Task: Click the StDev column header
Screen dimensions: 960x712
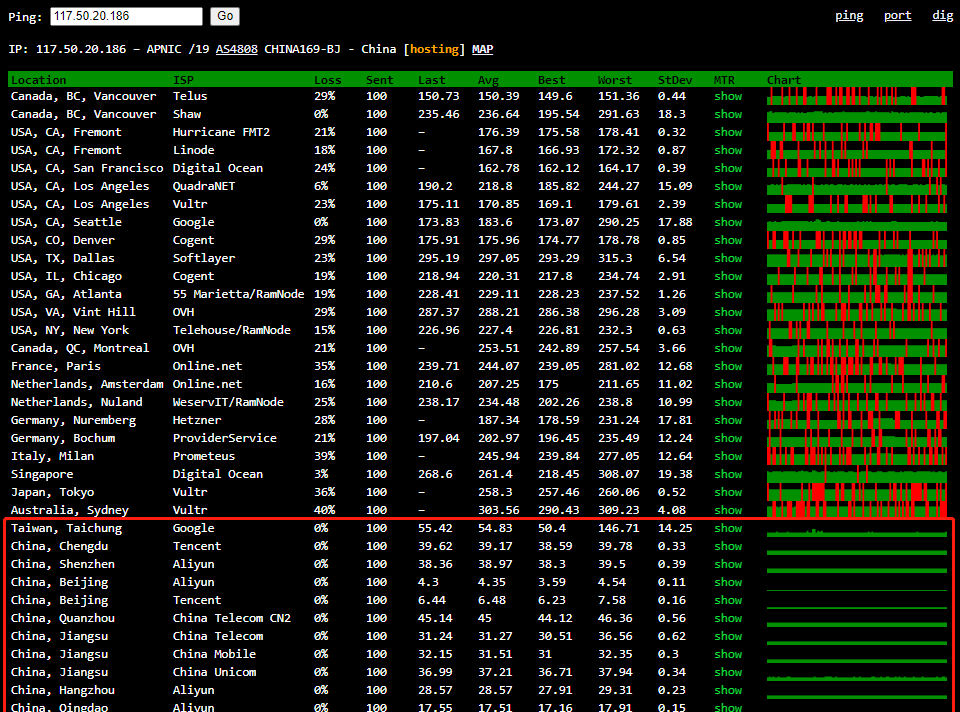Action: (675, 80)
